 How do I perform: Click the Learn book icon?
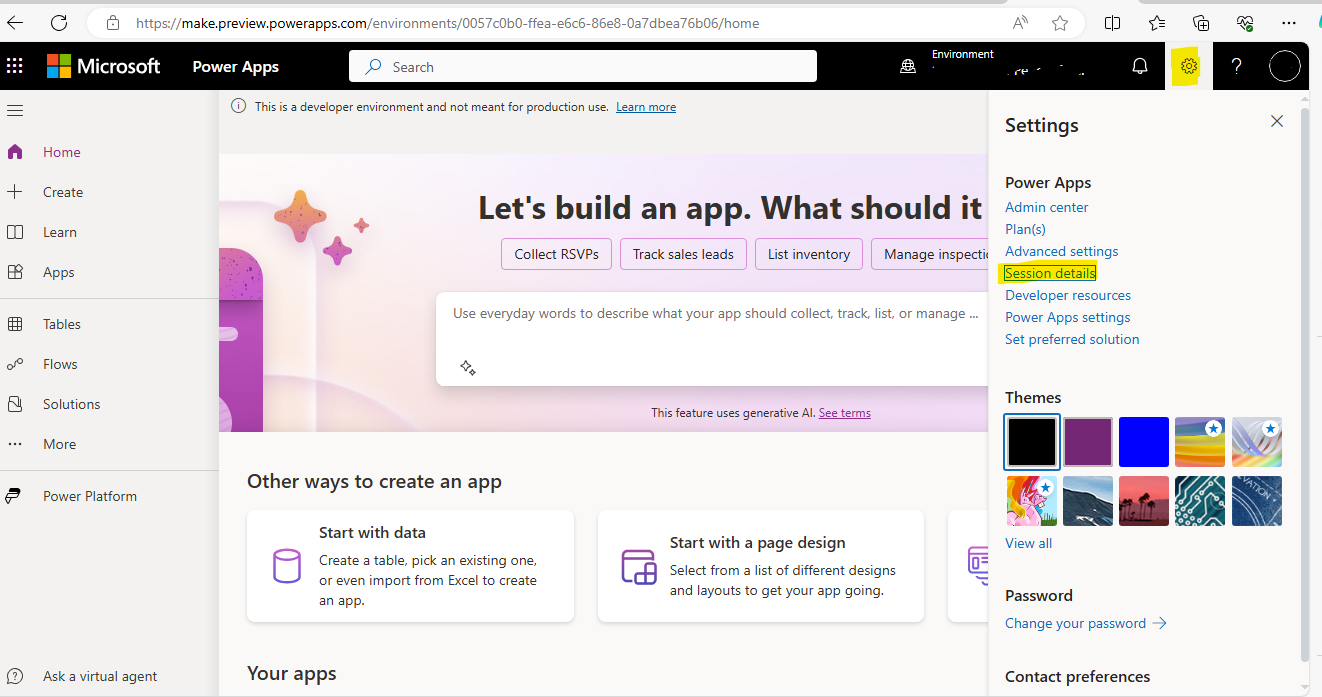(15, 232)
